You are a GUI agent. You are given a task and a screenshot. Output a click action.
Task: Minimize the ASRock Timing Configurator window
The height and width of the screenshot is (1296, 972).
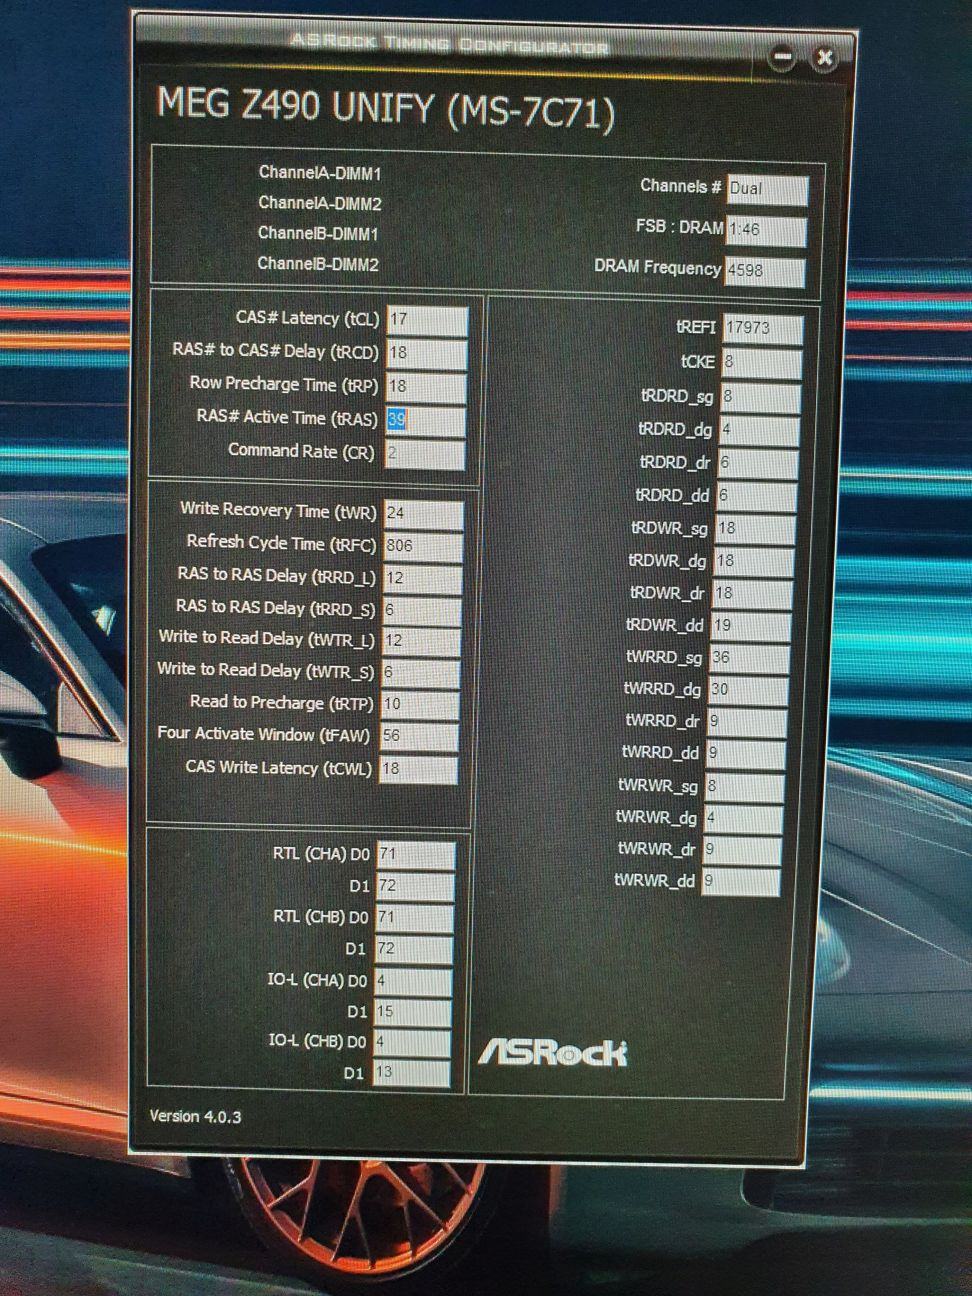click(782, 58)
